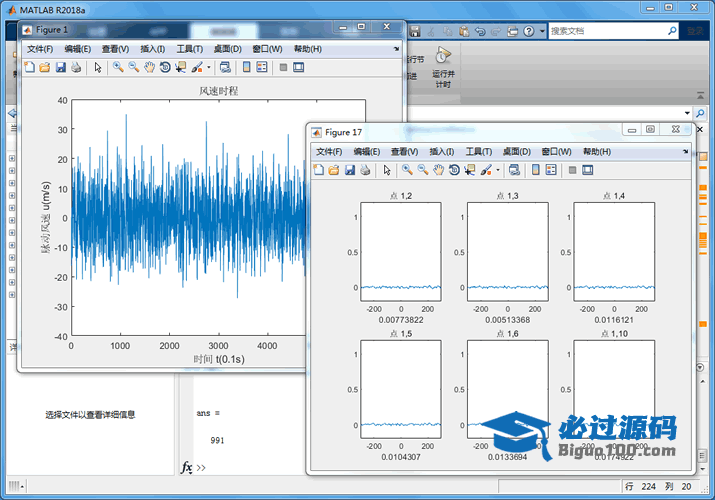This screenshot has height=500, width=715.
Task: Open brush color dropdown arrow in Figure 17
Action: [498, 170]
